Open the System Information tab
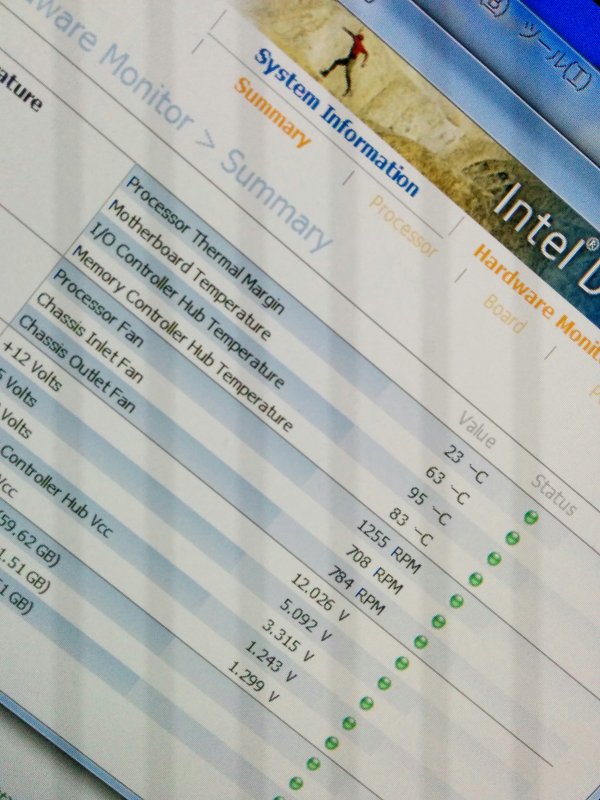600x800 pixels. tap(337, 123)
